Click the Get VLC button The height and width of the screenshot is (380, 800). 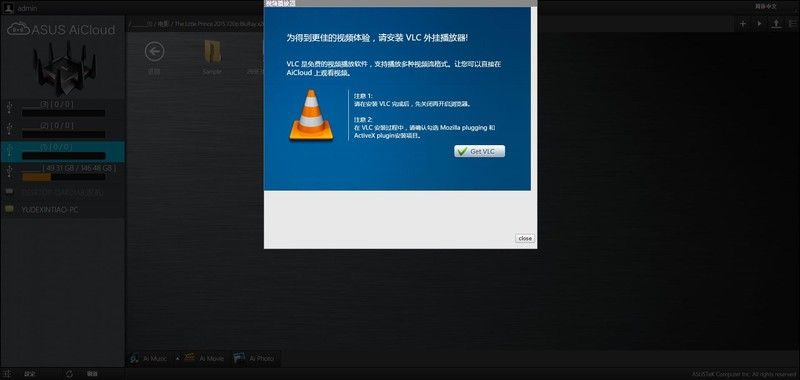pyautogui.click(x=479, y=151)
